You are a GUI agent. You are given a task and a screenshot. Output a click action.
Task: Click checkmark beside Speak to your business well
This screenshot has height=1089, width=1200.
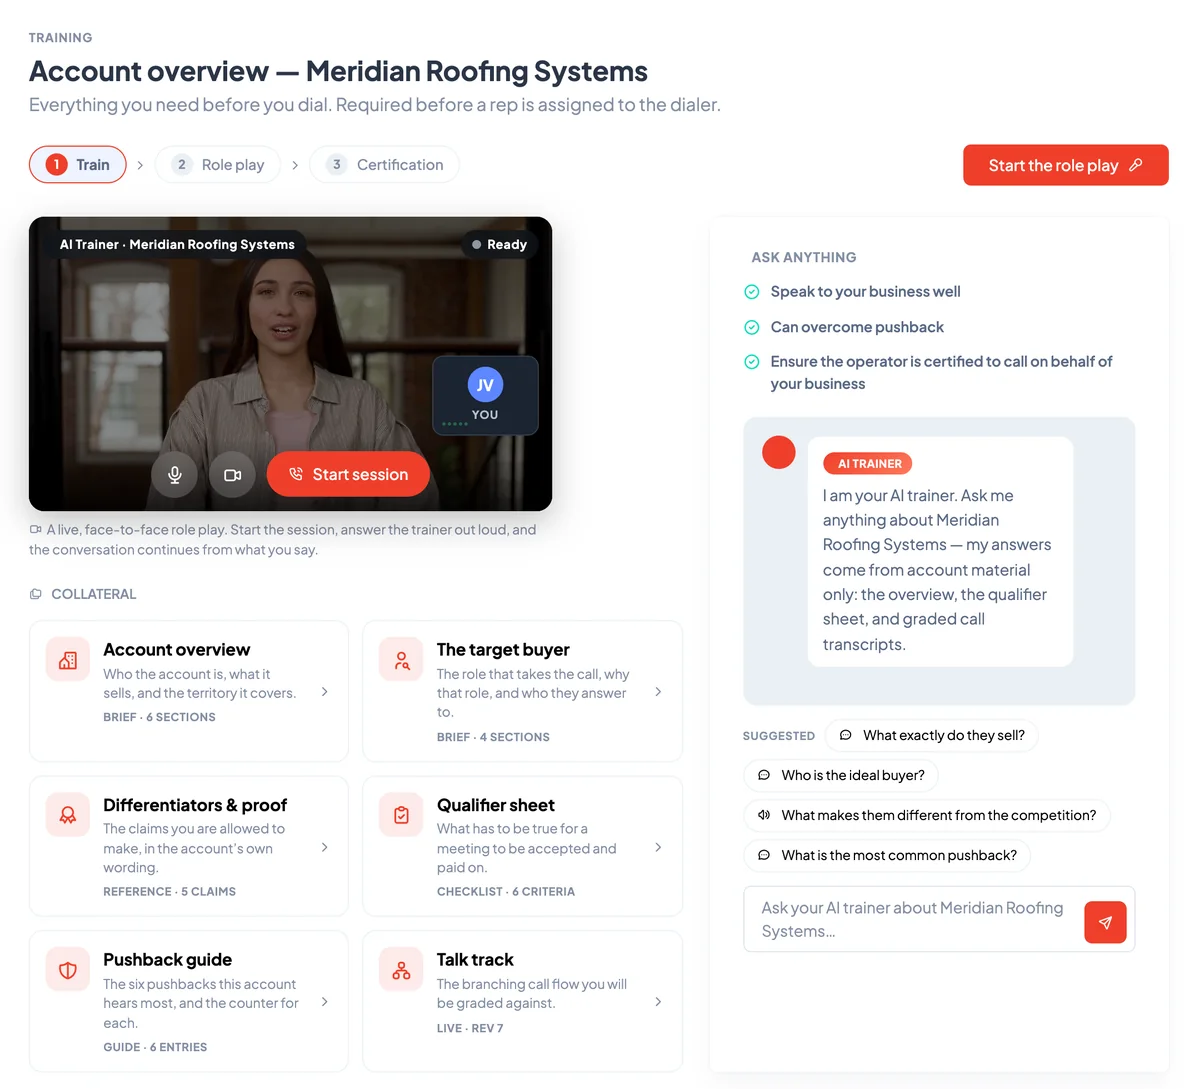coord(752,292)
